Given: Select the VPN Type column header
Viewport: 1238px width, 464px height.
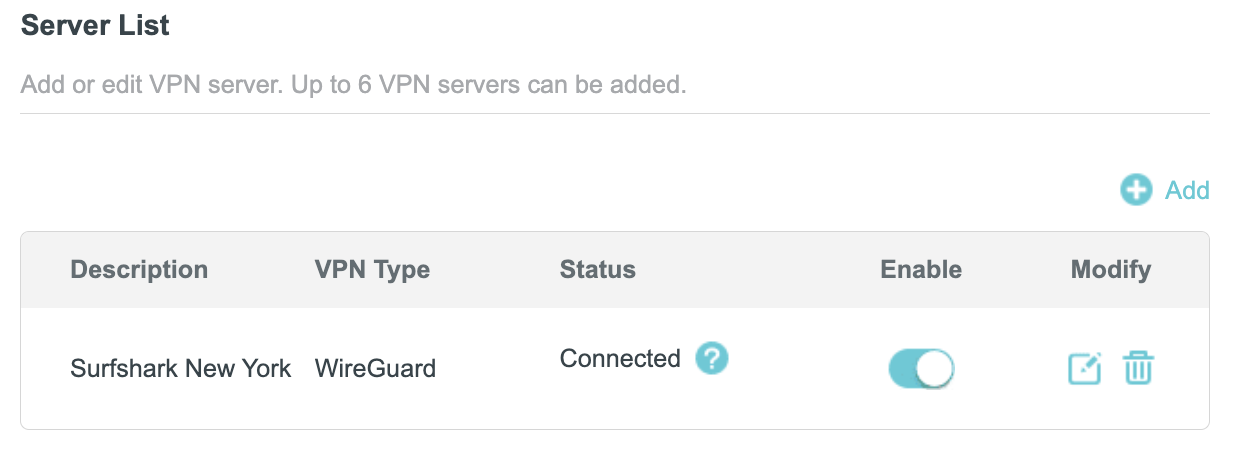Looking at the screenshot, I should coord(372,269).
